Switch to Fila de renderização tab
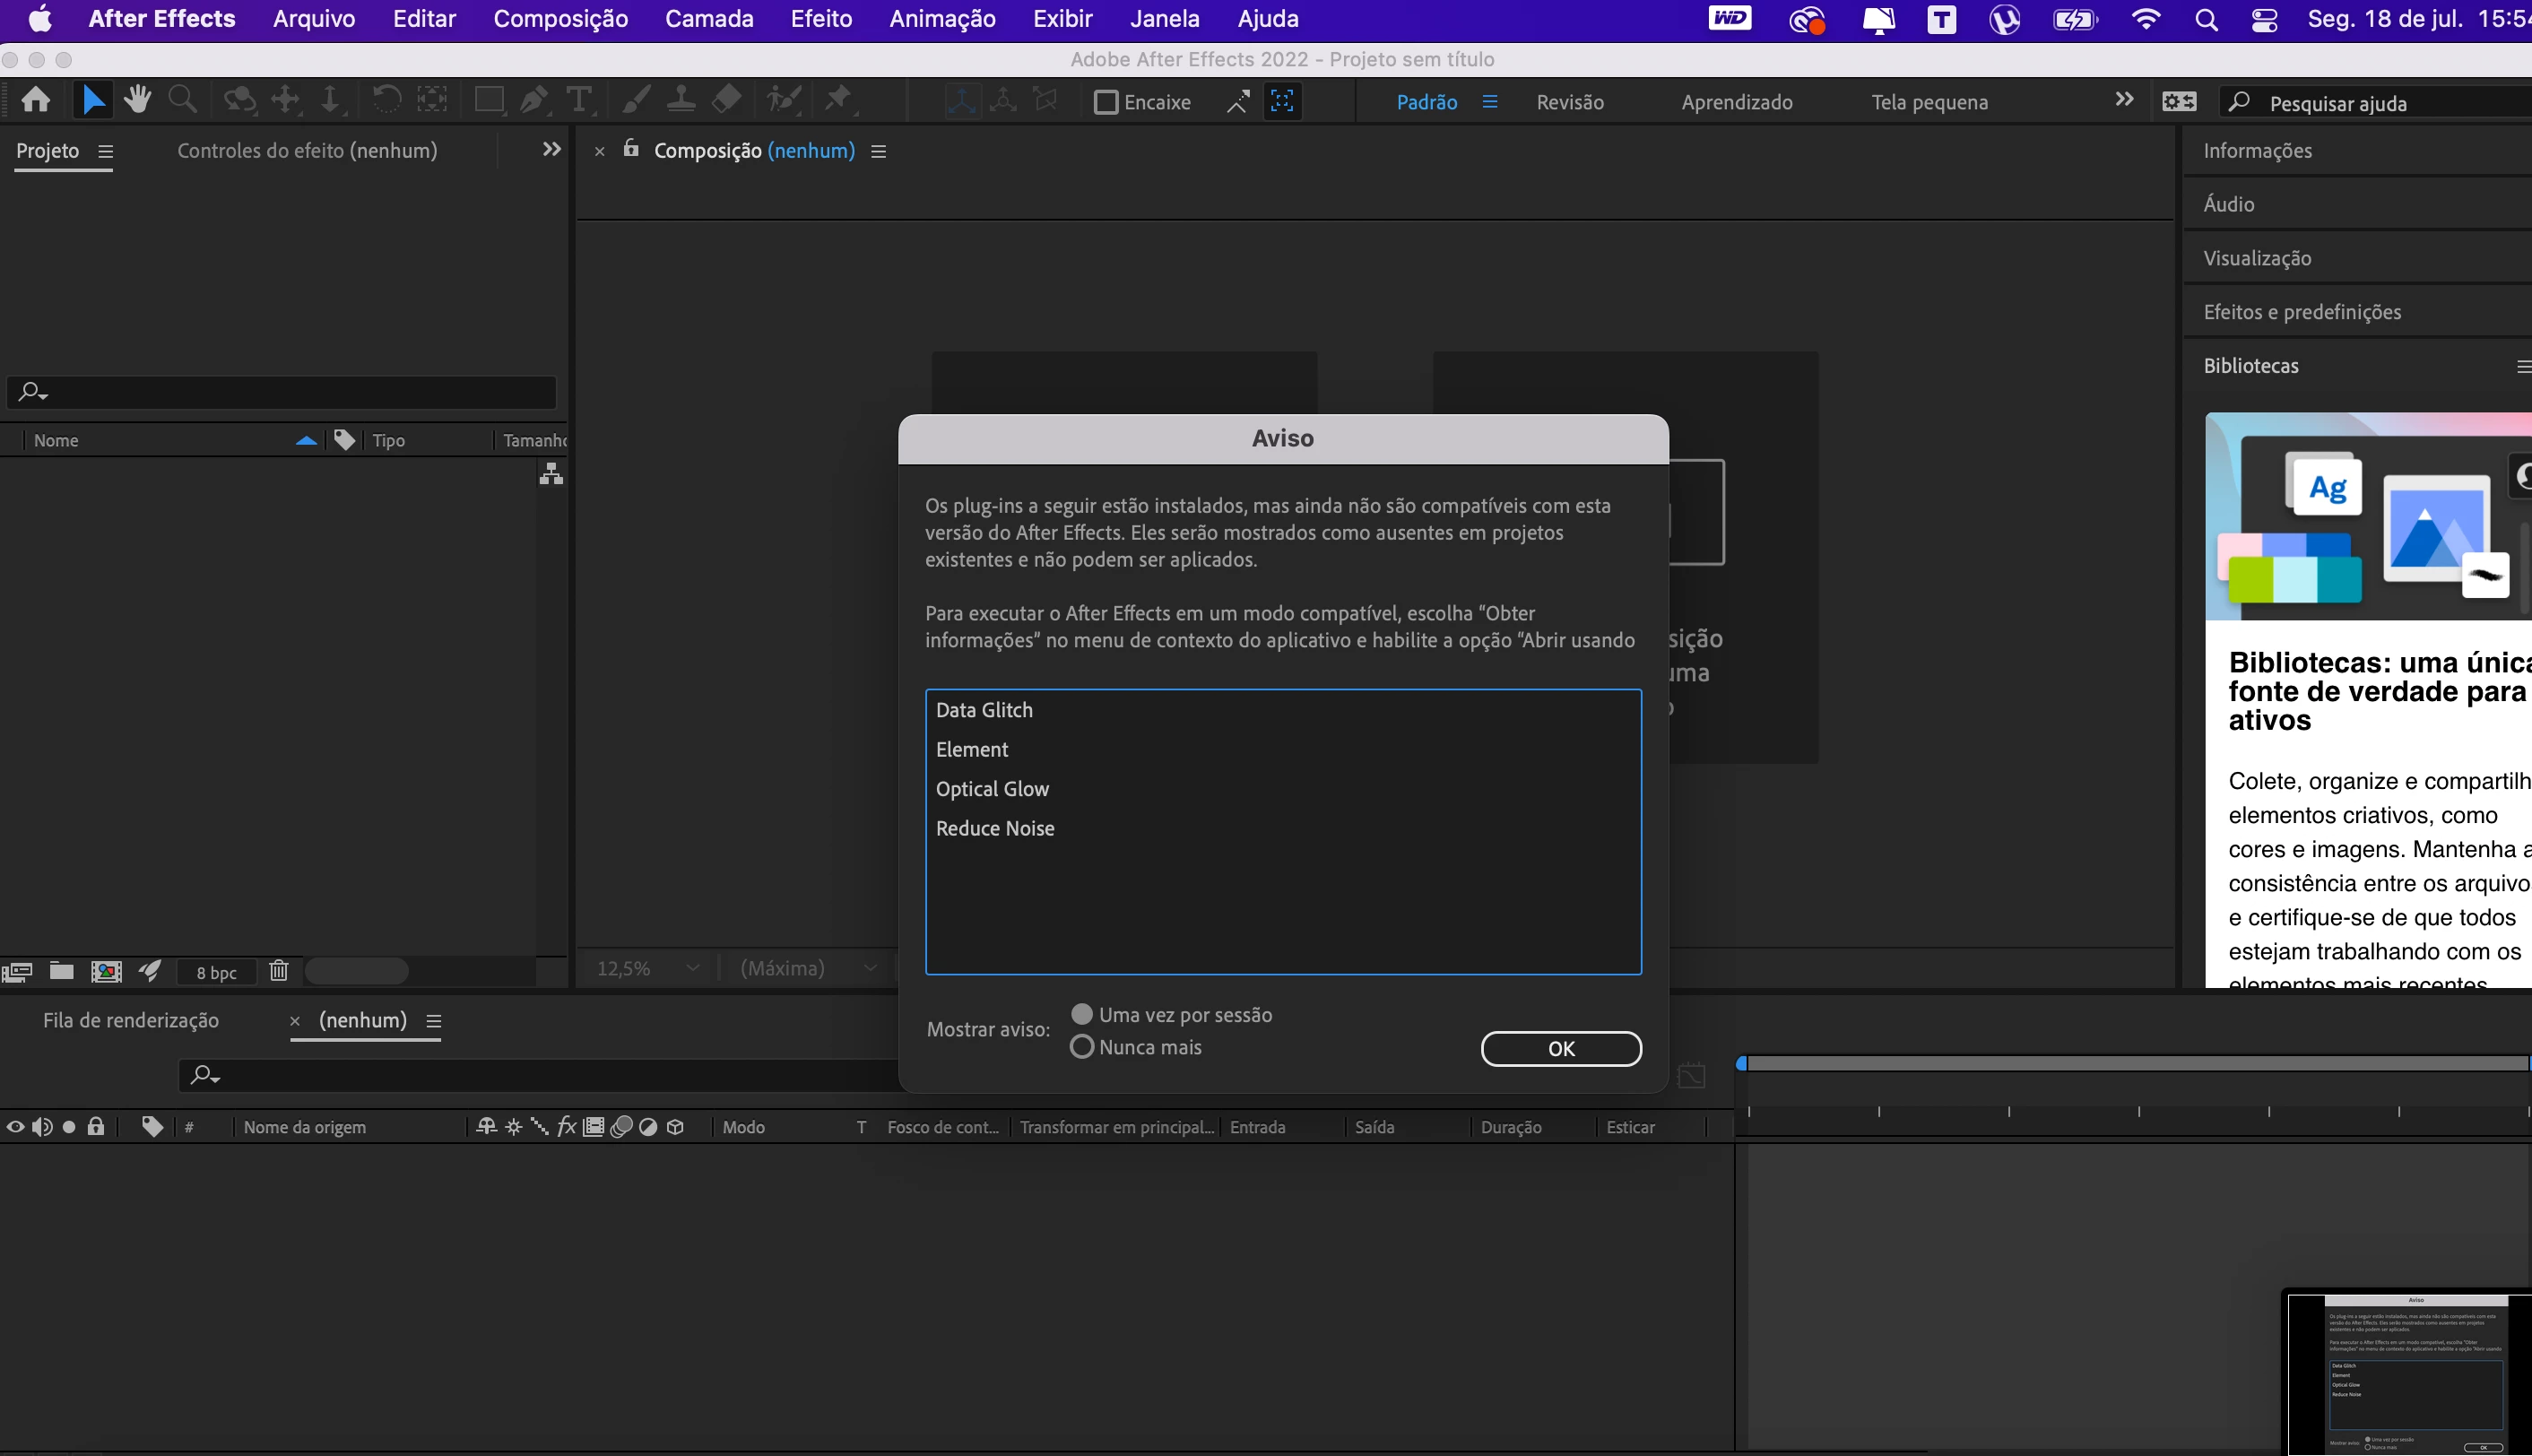This screenshot has height=1456, width=2532. [x=131, y=1020]
